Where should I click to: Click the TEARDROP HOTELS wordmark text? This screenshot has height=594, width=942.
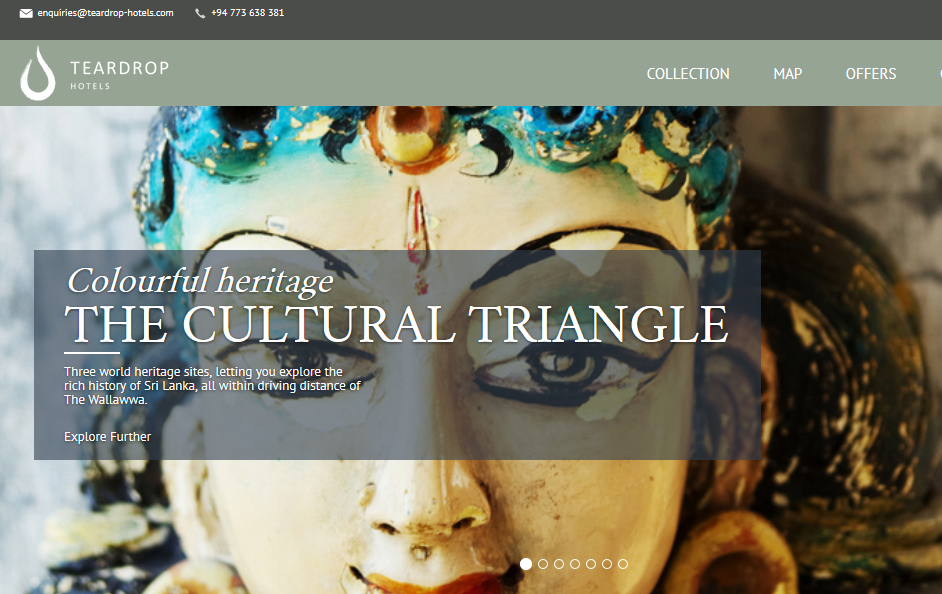(x=120, y=74)
